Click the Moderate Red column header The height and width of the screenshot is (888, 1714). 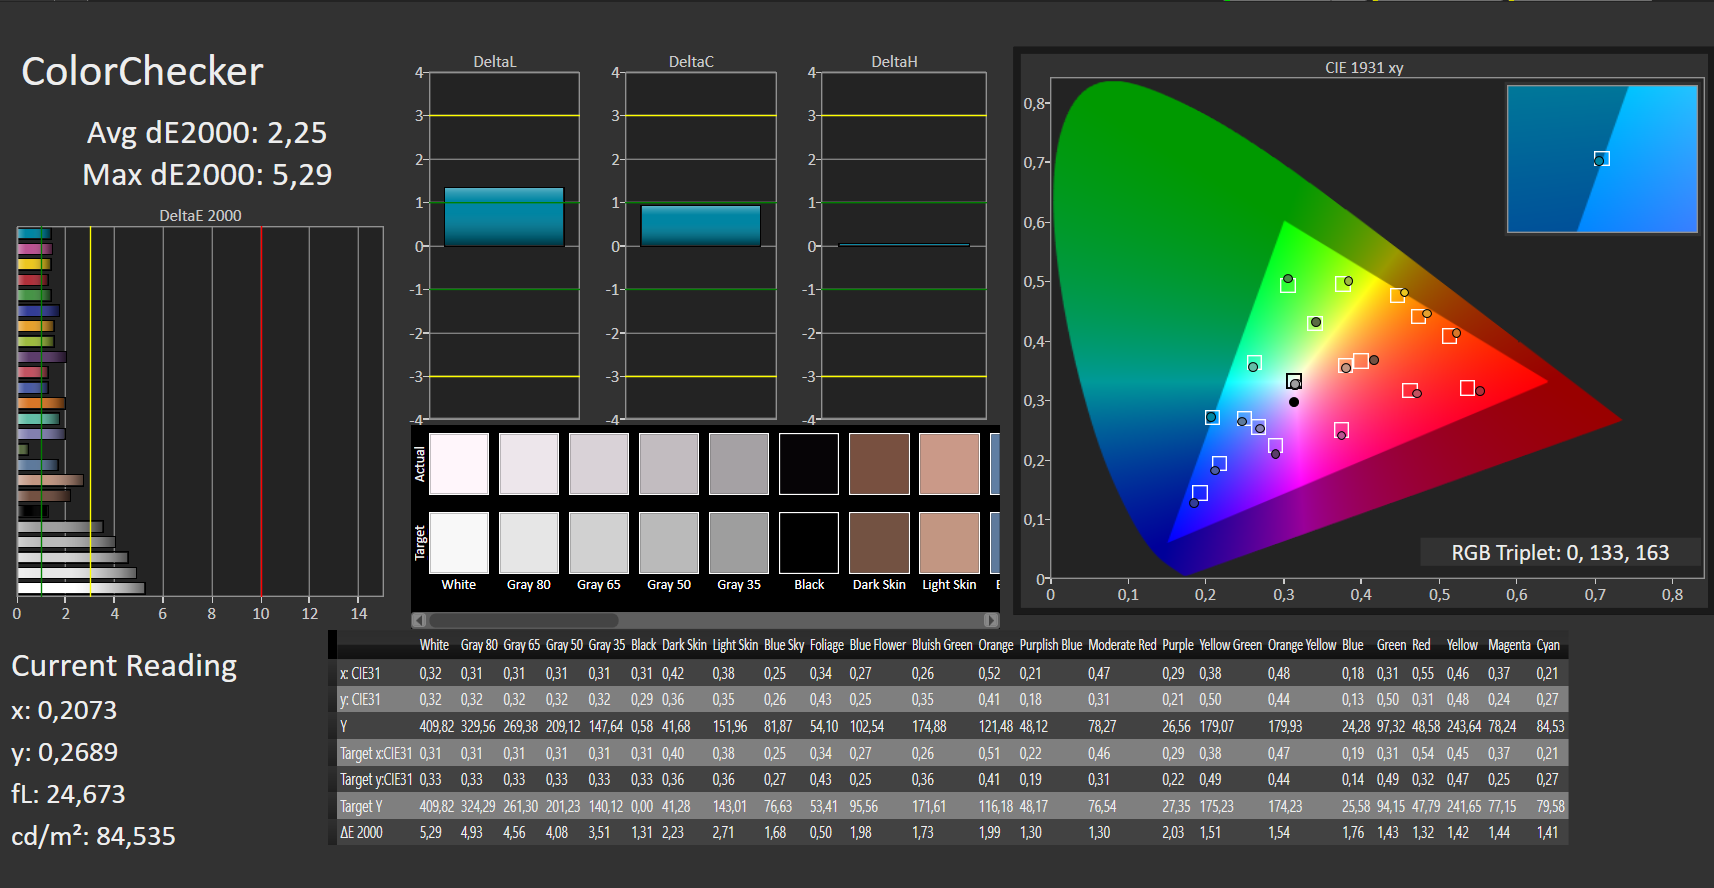pos(1122,645)
